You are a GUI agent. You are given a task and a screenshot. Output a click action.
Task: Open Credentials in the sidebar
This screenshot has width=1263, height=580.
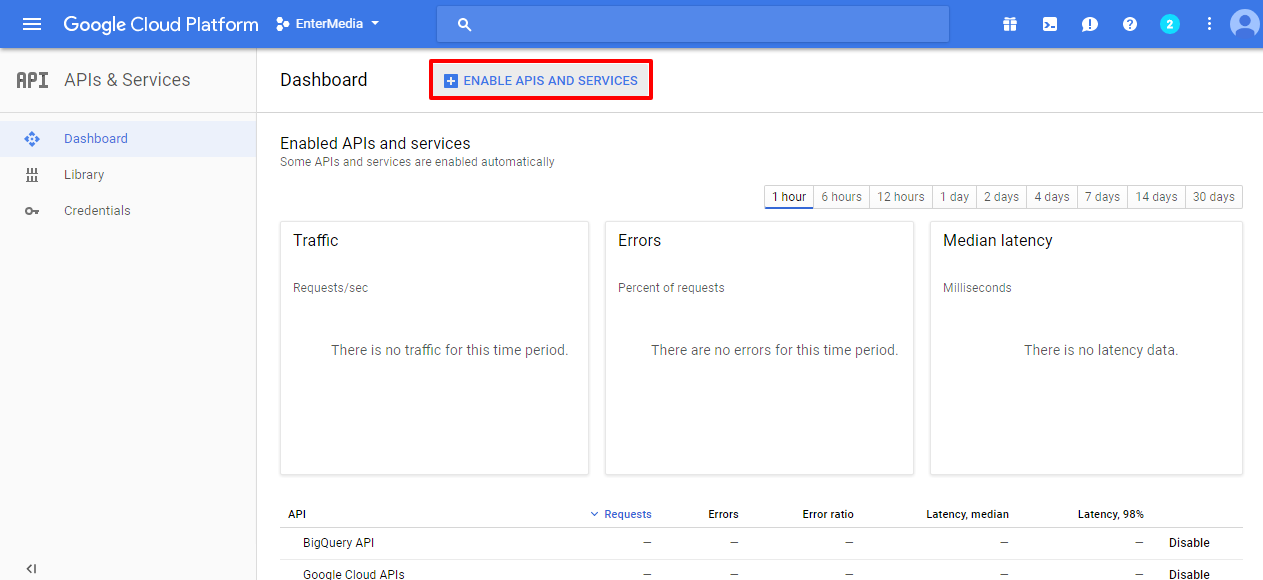click(x=97, y=211)
